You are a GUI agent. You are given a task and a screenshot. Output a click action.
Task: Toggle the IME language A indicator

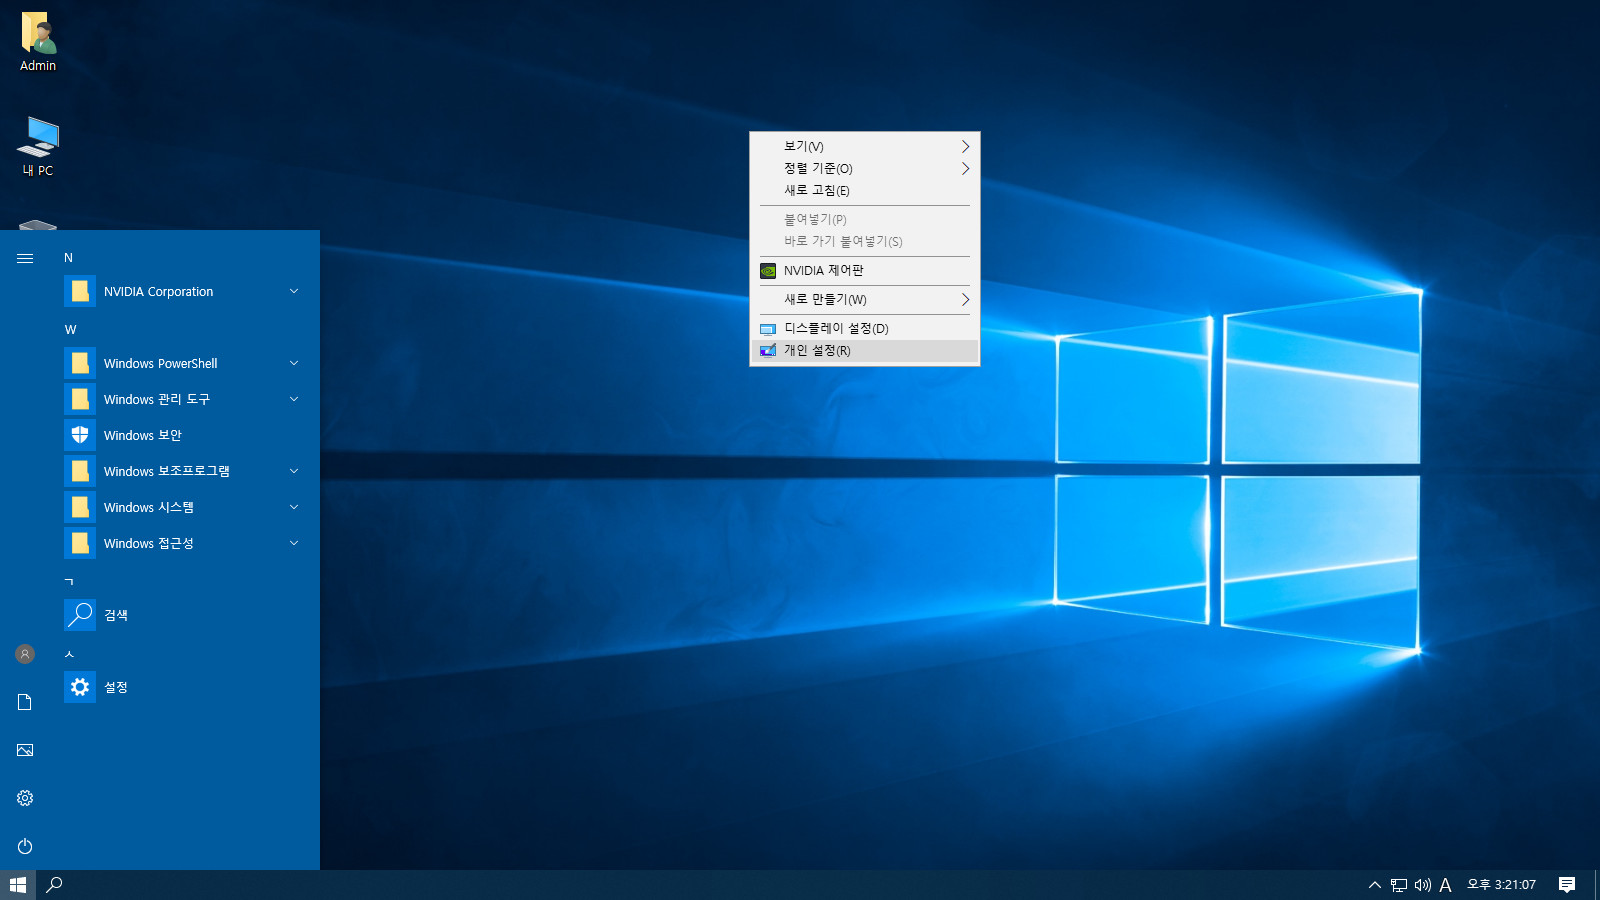1445,885
